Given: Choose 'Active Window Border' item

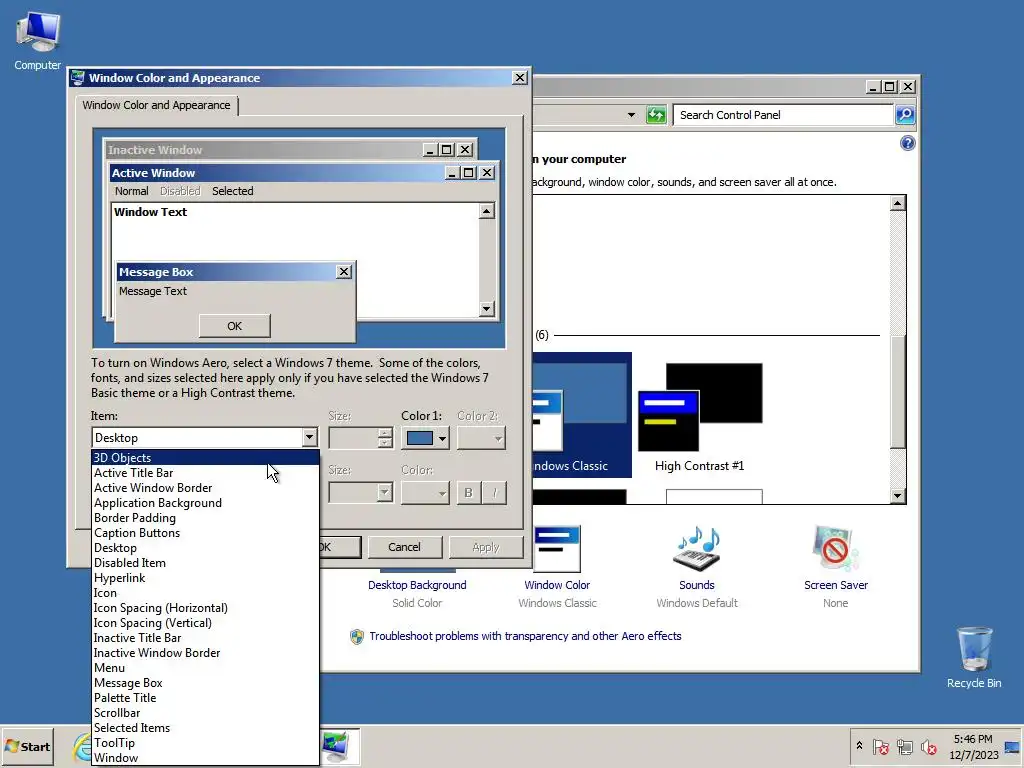Looking at the screenshot, I should click(x=205, y=488).
